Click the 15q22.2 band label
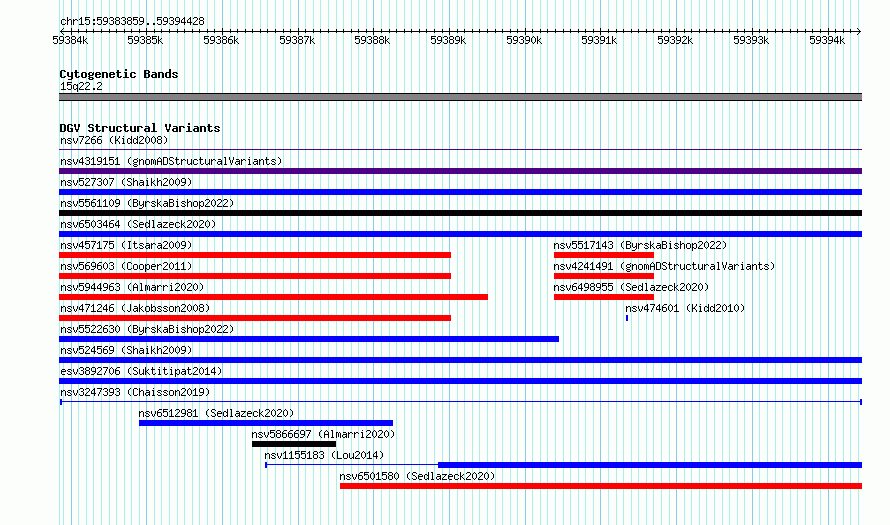Image resolution: width=890 pixels, height=525 pixels. click(x=81, y=86)
